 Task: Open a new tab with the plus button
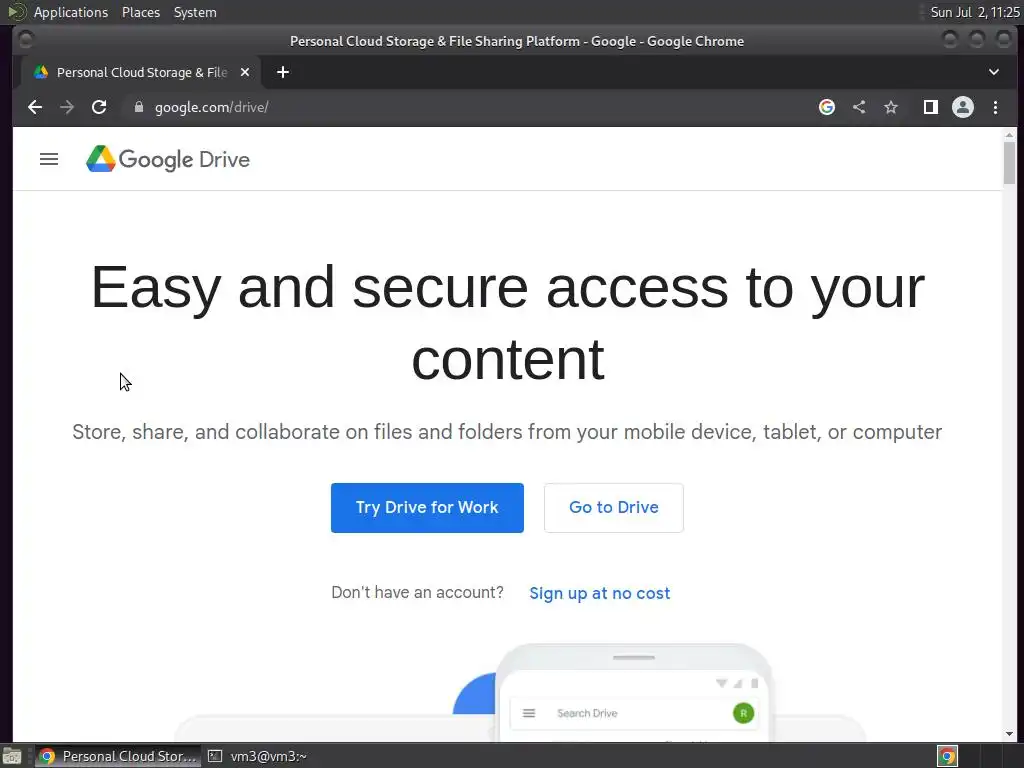(x=283, y=72)
